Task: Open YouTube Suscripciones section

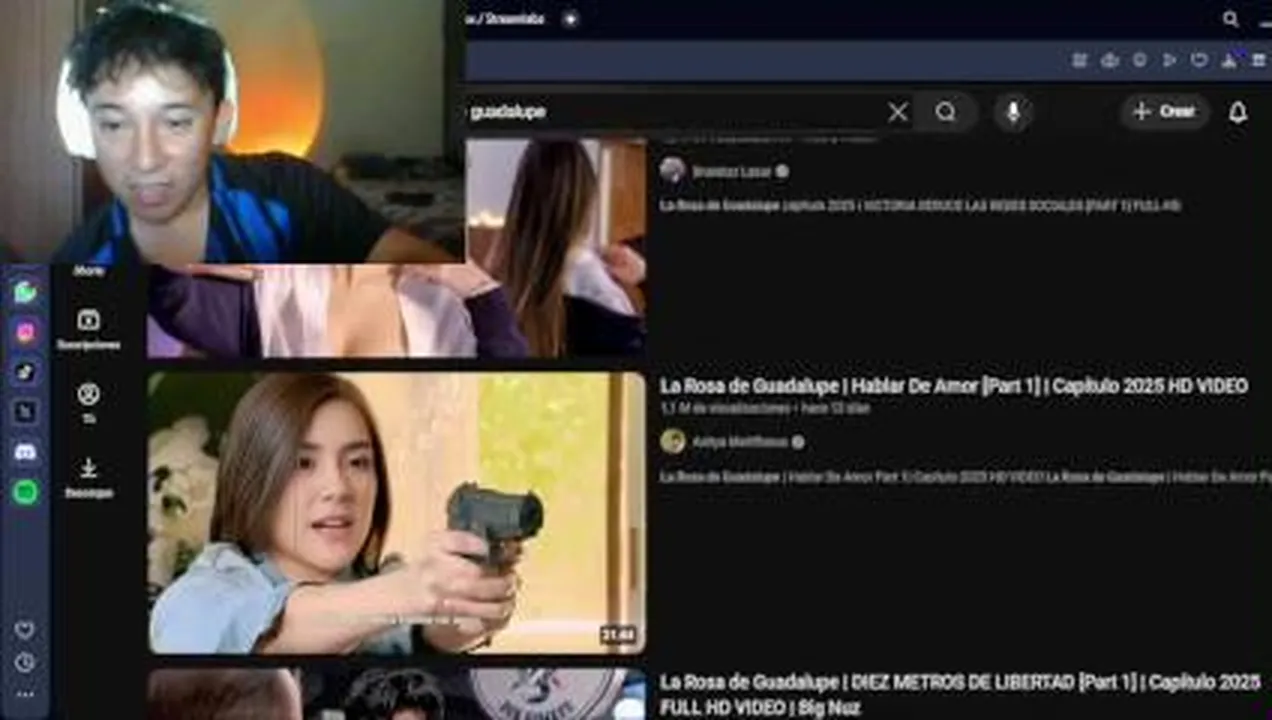Action: click(88, 329)
